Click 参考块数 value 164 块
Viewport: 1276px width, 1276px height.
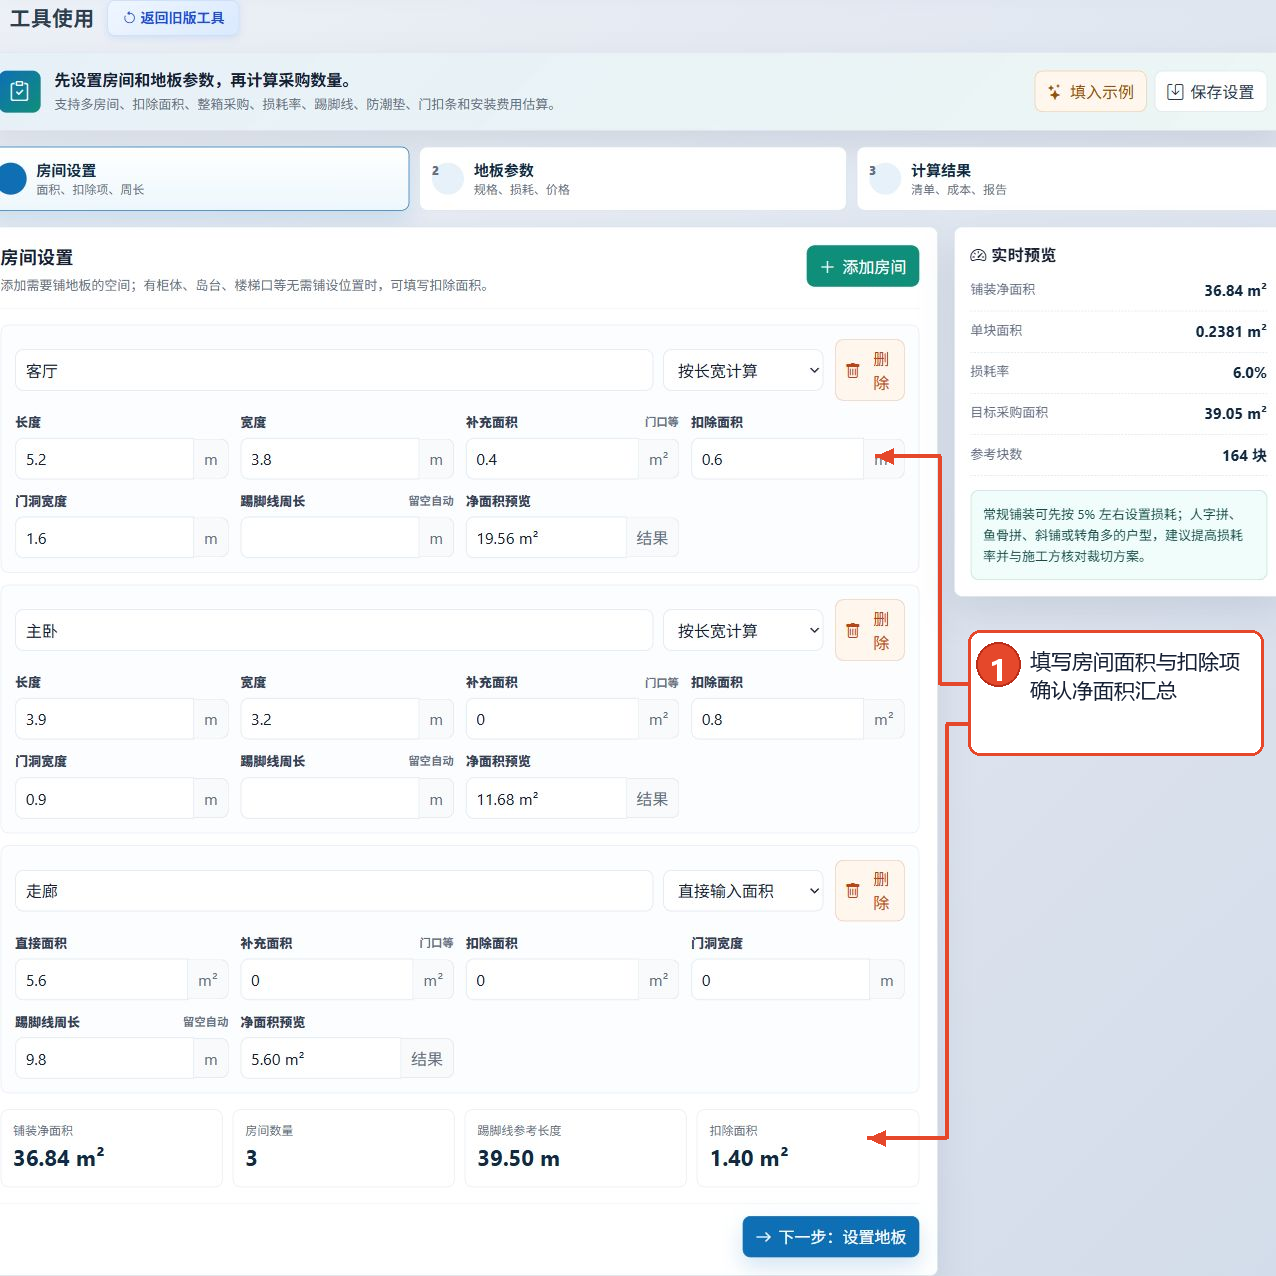tap(1244, 455)
